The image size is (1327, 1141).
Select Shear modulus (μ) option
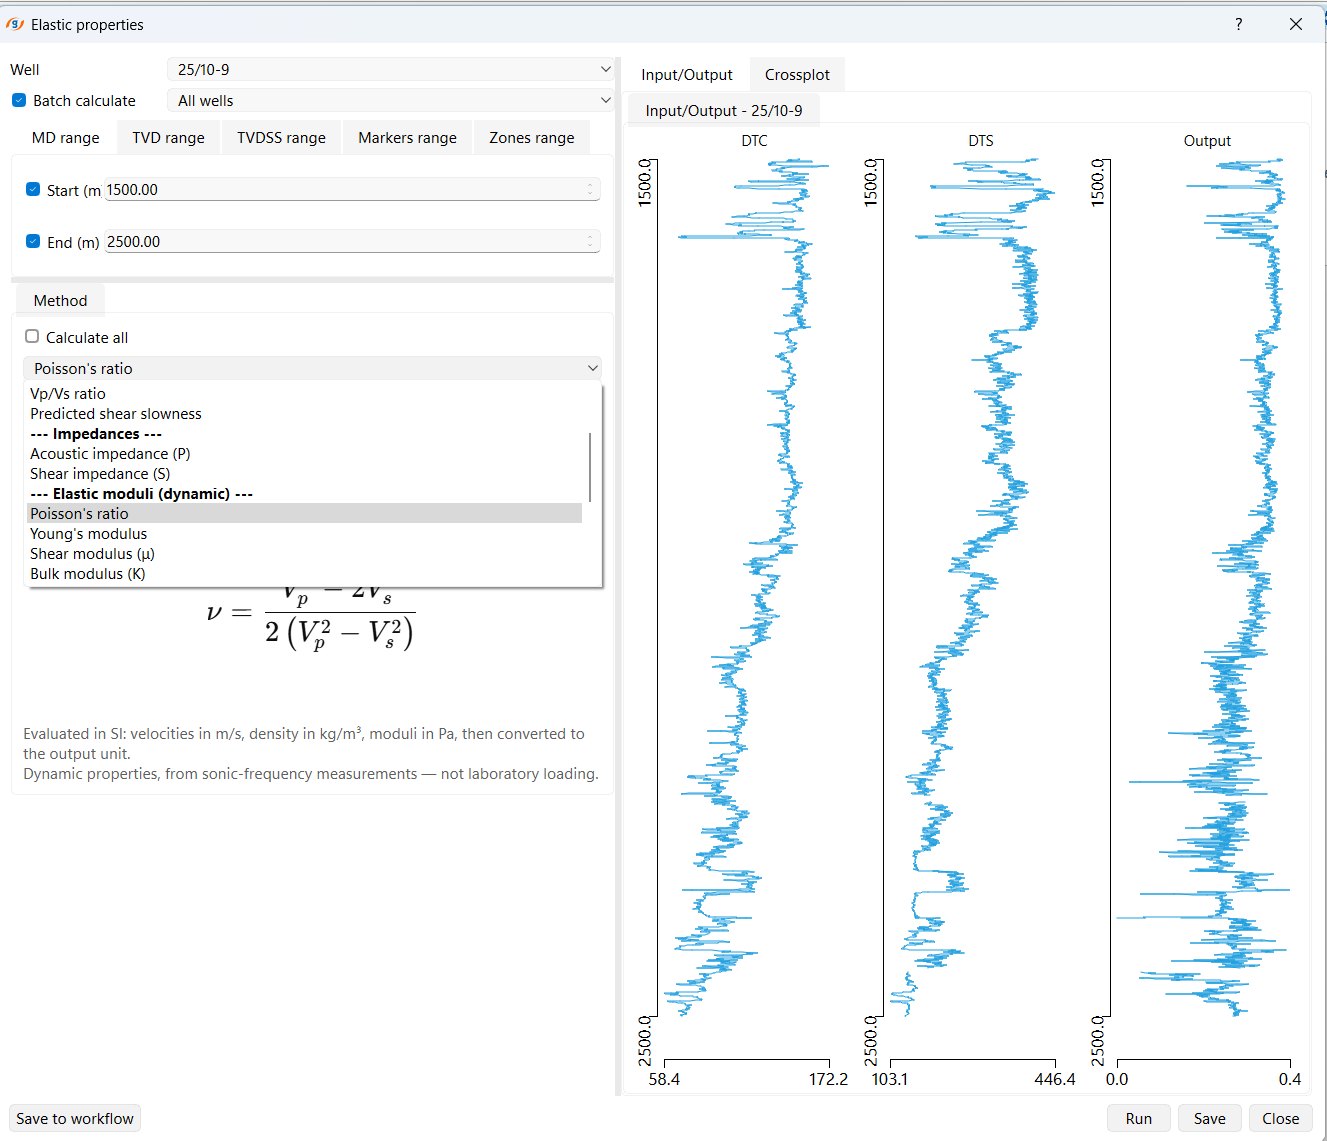(304, 553)
